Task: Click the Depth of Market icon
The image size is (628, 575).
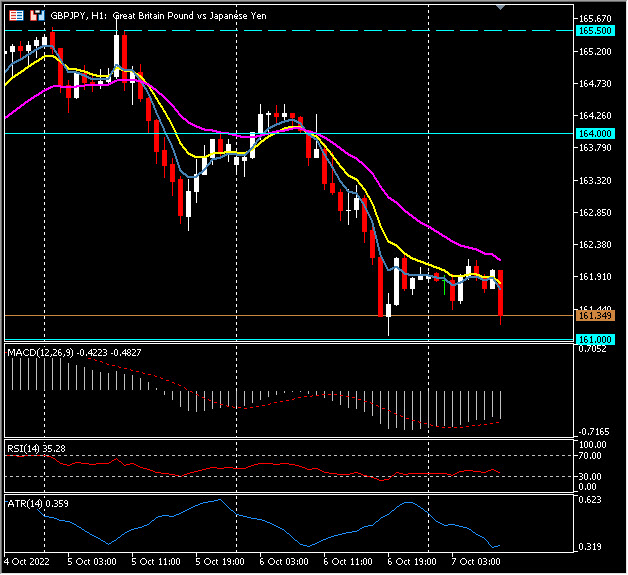Action: click(37, 16)
